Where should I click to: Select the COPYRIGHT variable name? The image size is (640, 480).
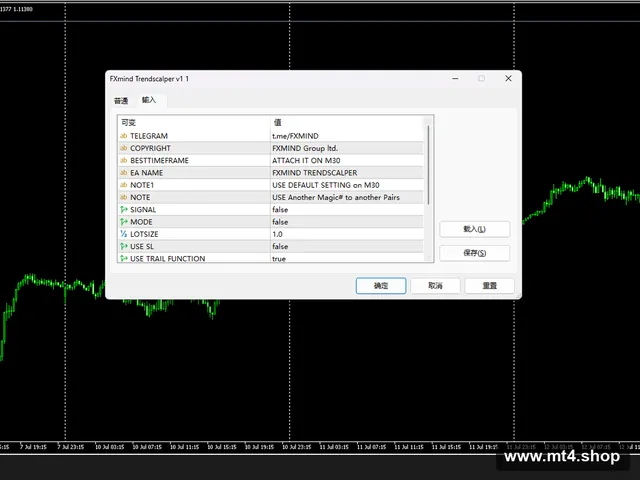(150, 148)
